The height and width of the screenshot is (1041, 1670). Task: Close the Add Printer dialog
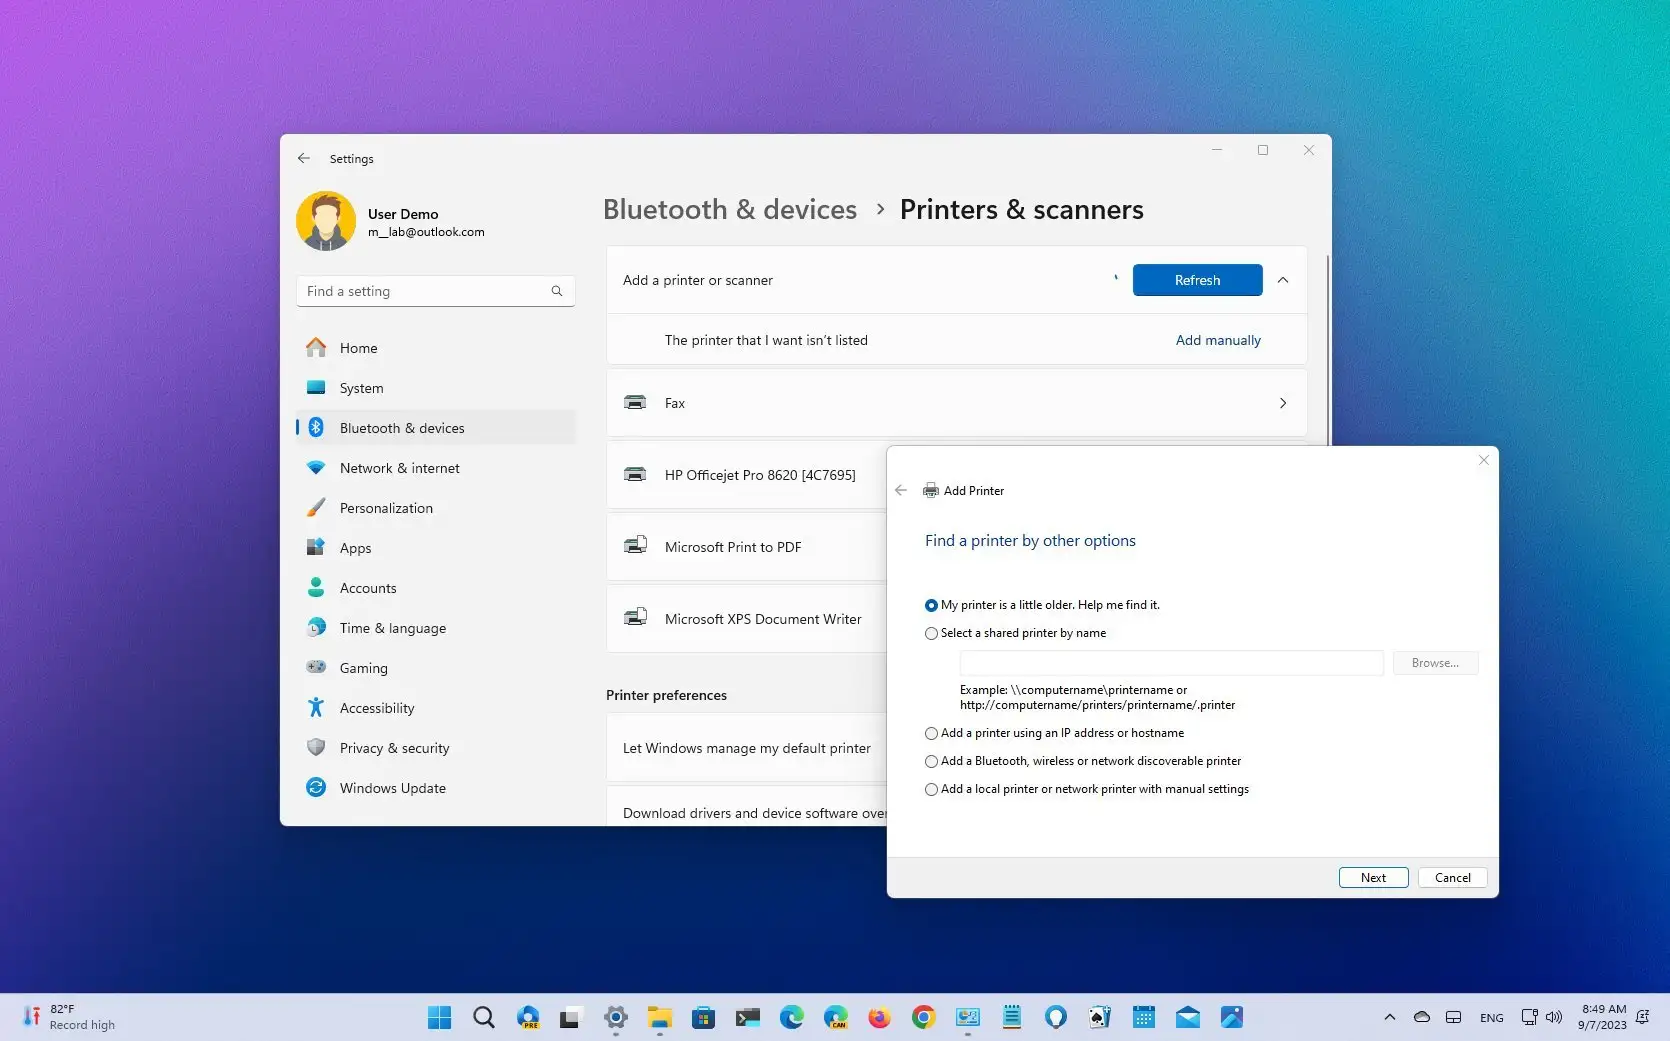coord(1484,460)
